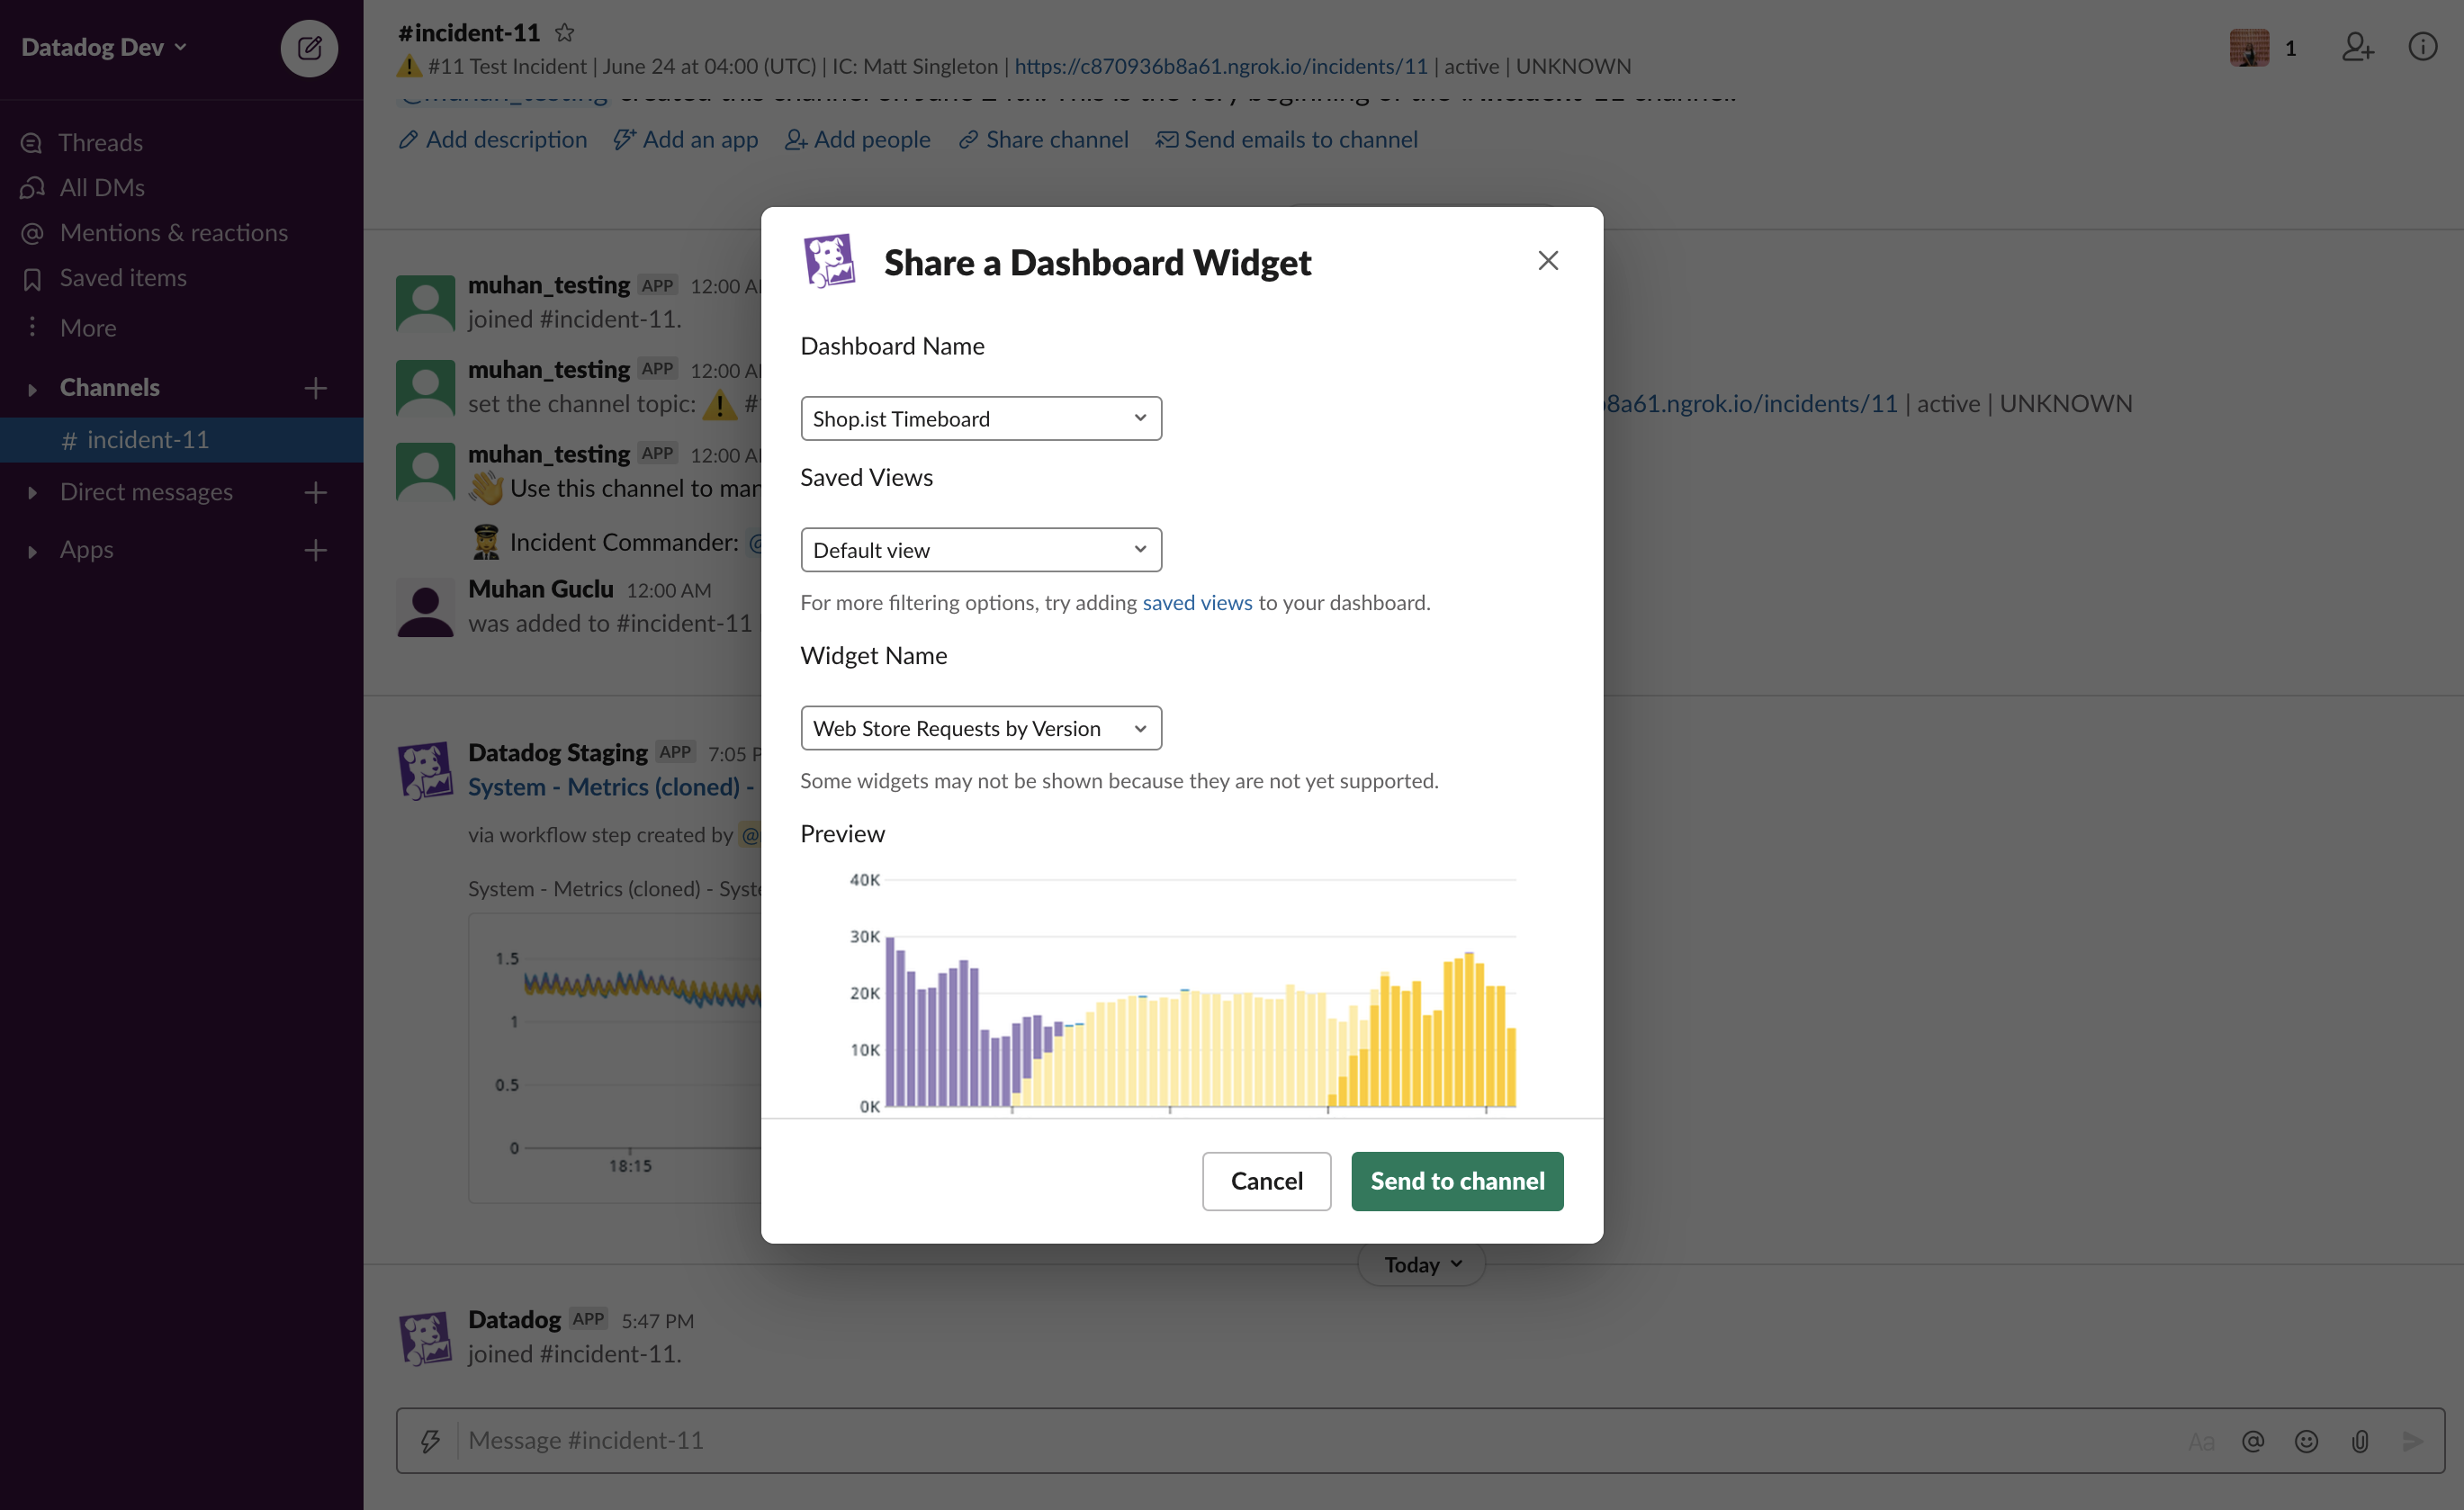Open the saved views link in the modal

1196,602
